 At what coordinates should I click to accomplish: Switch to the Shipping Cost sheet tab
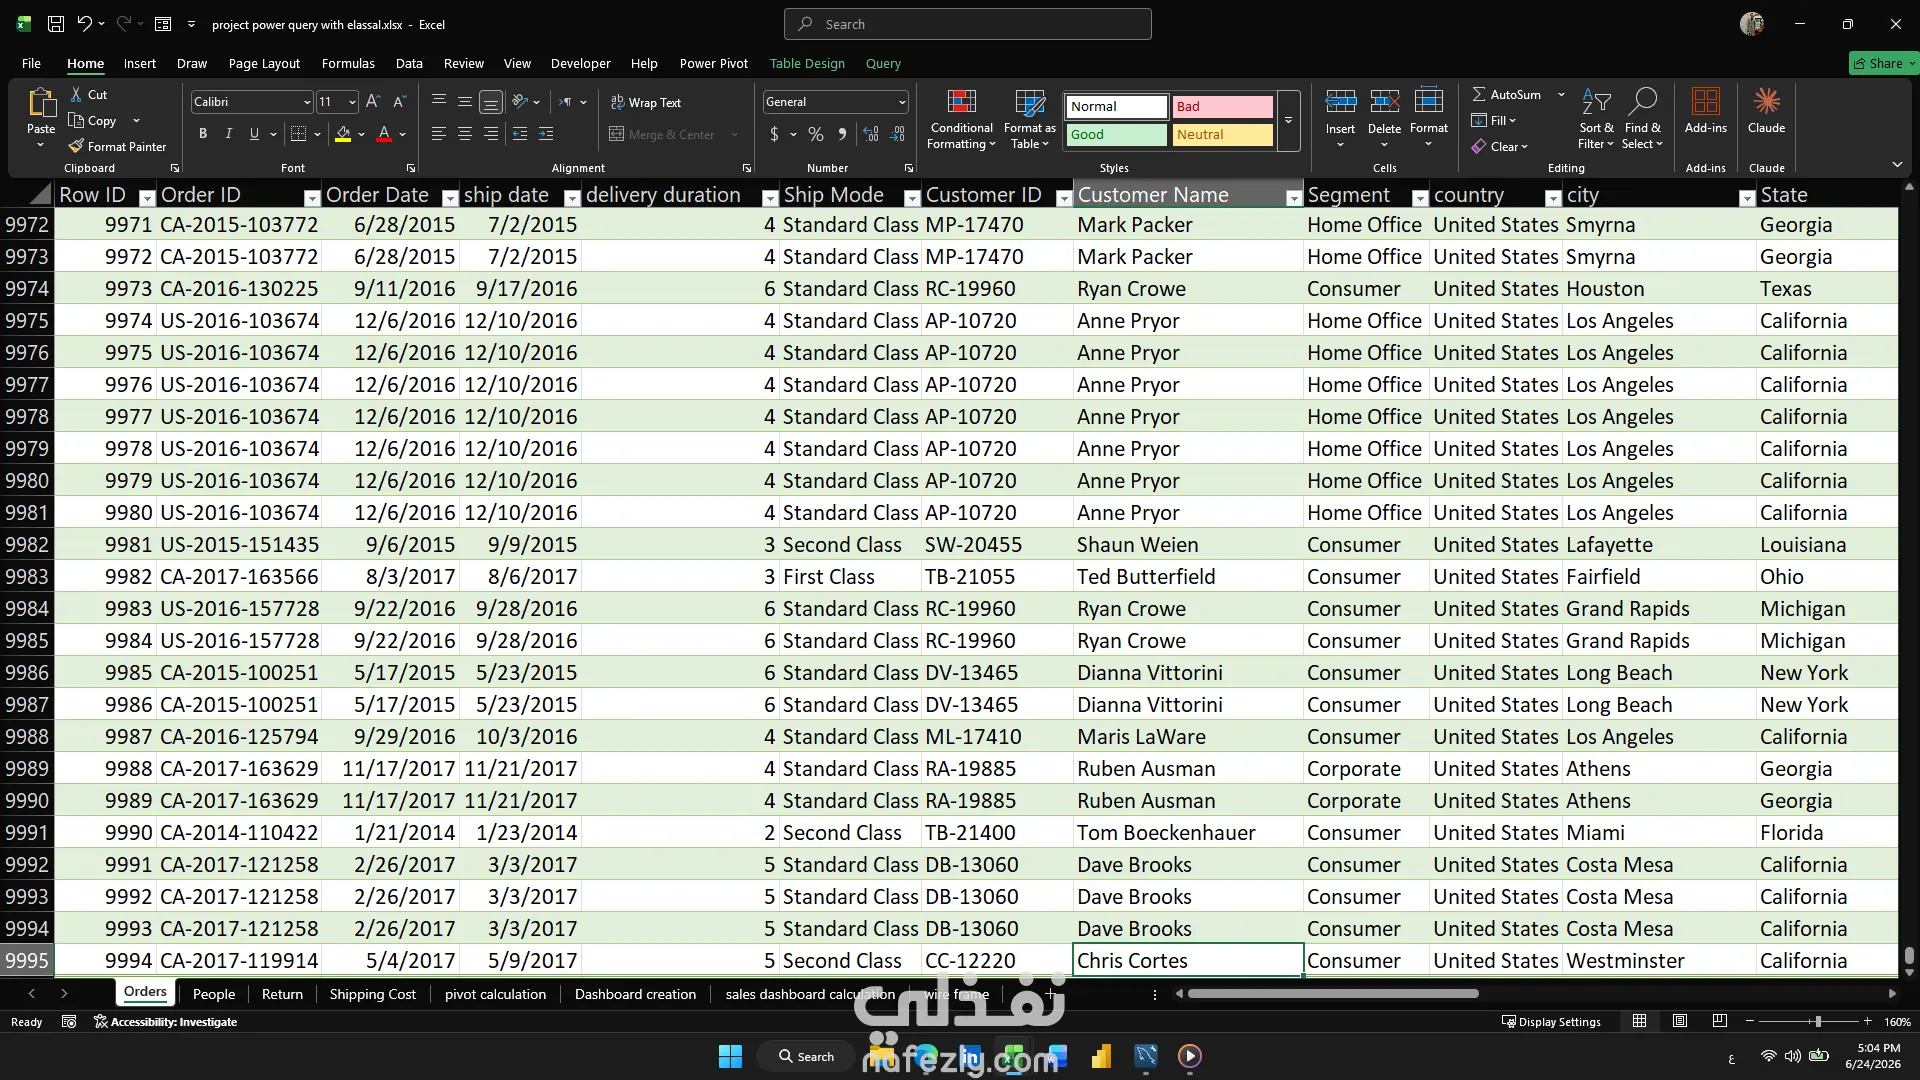(x=372, y=994)
